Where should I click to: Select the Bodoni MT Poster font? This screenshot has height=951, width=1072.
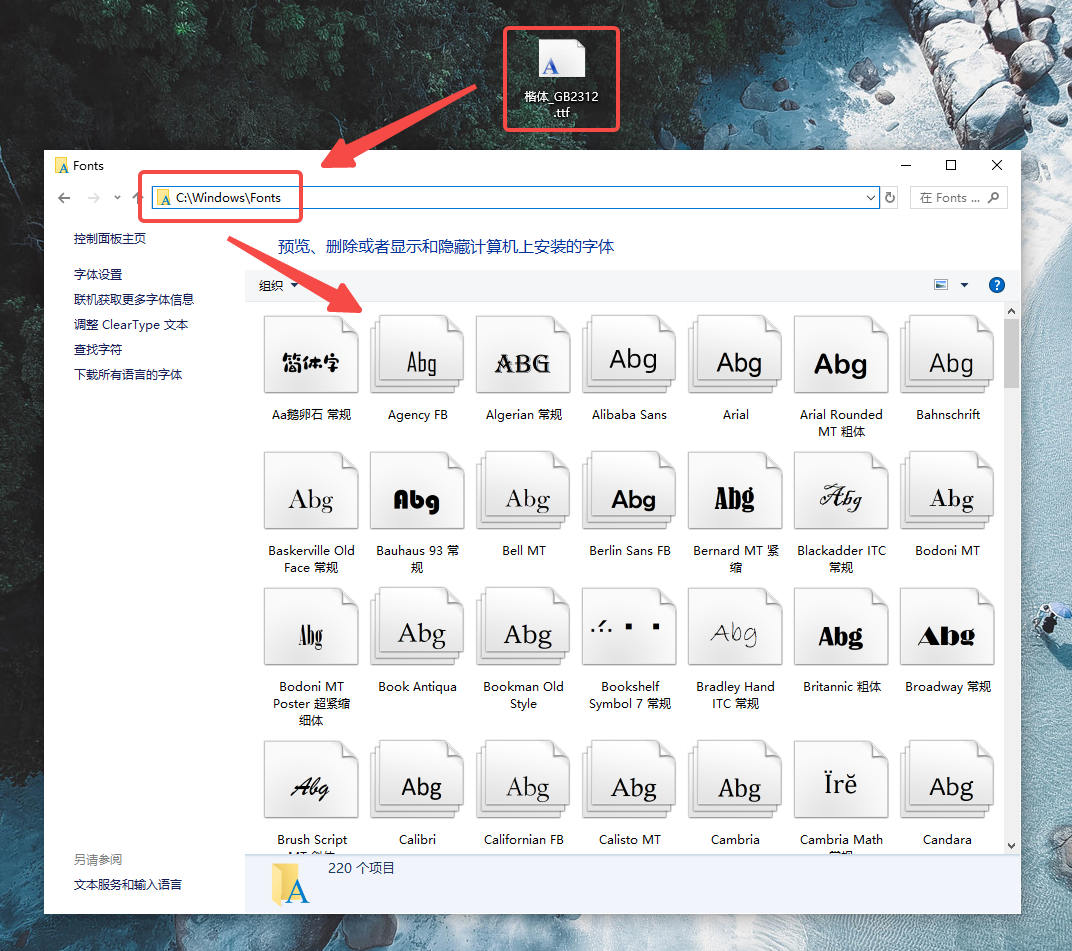pyautogui.click(x=311, y=658)
